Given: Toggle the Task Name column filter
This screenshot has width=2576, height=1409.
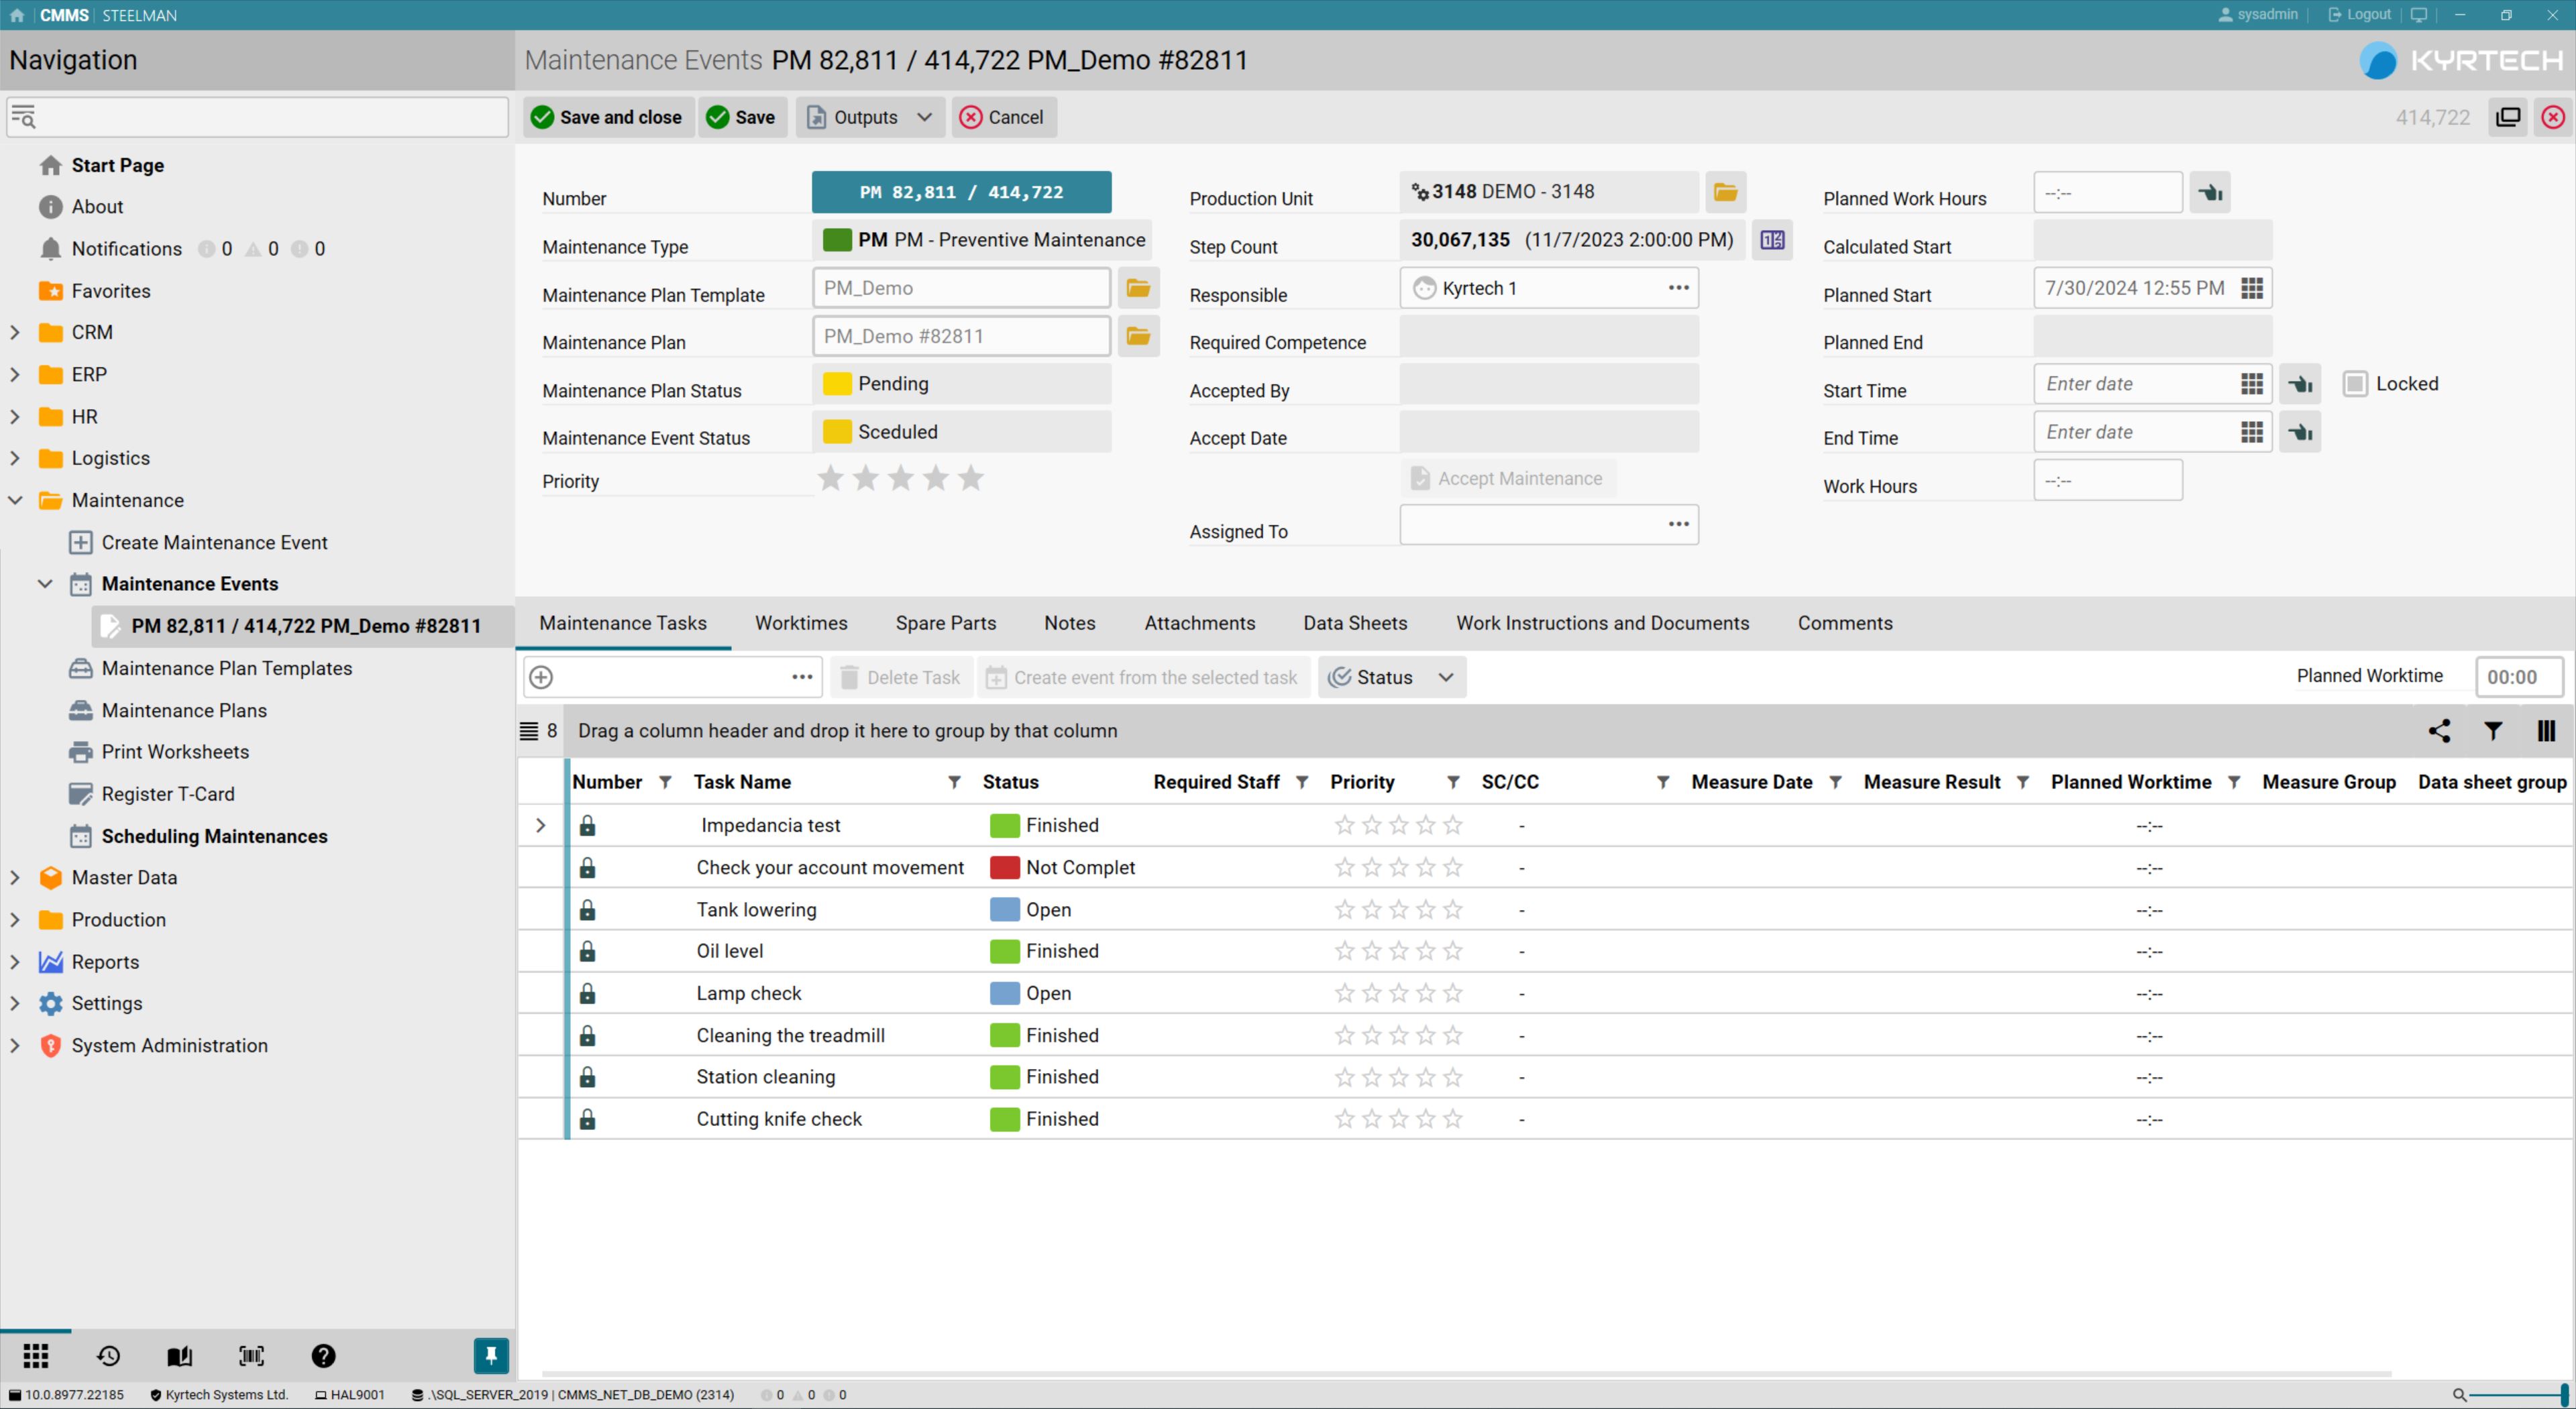Looking at the screenshot, I should pos(954,783).
